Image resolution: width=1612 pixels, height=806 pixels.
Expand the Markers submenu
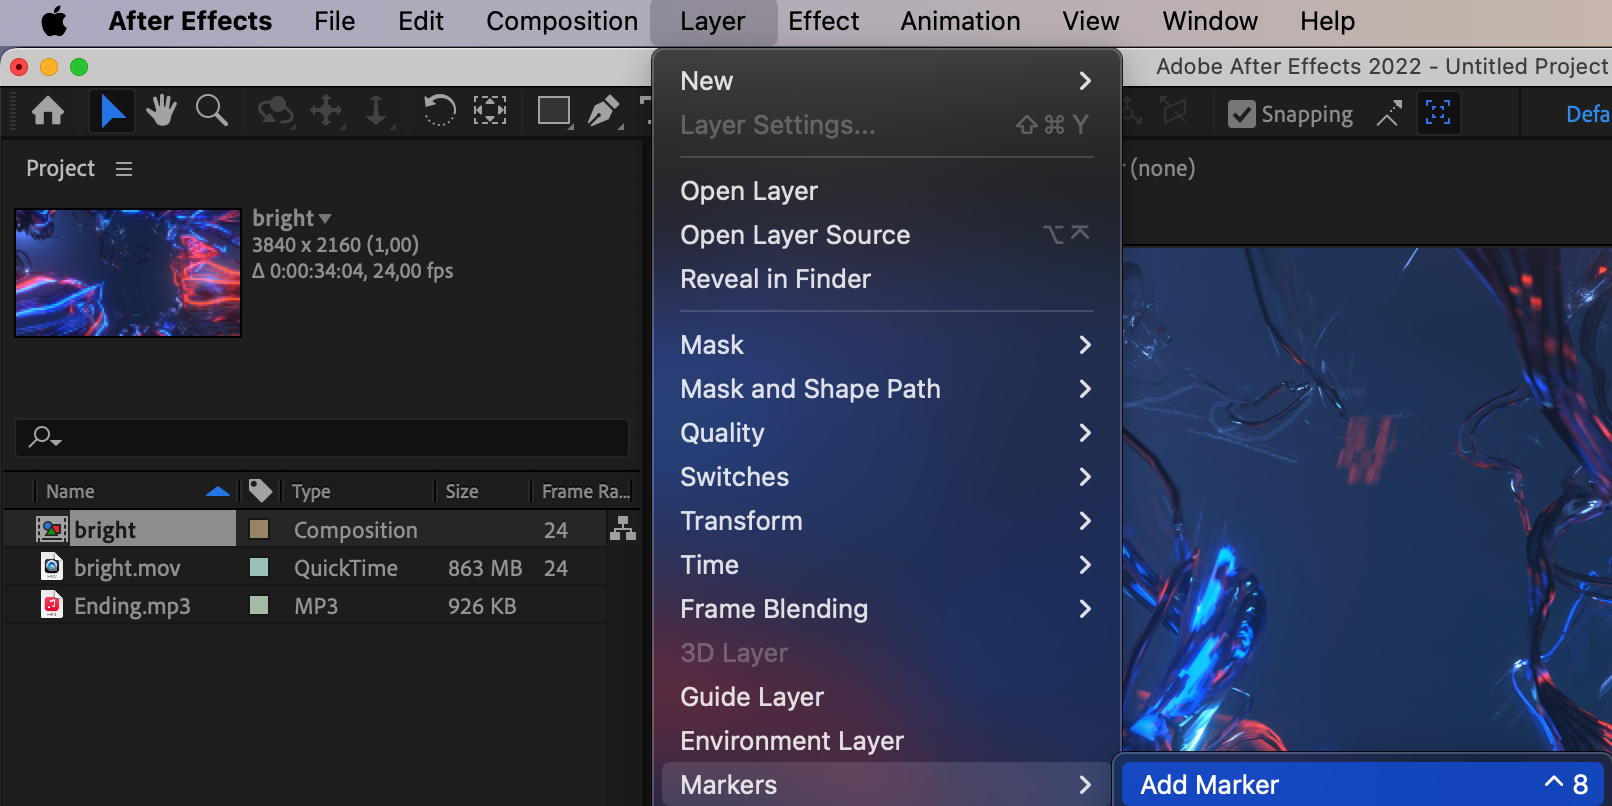coord(886,785)
